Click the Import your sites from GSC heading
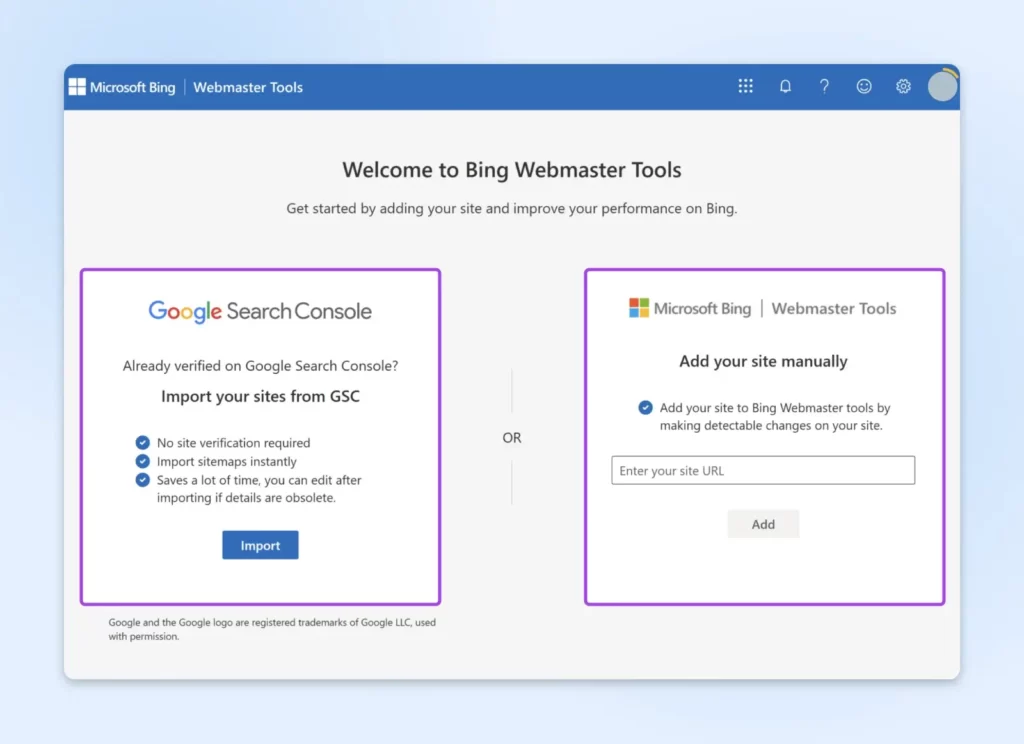Viewport: 1024px width, 744px height. click(260, 396)
